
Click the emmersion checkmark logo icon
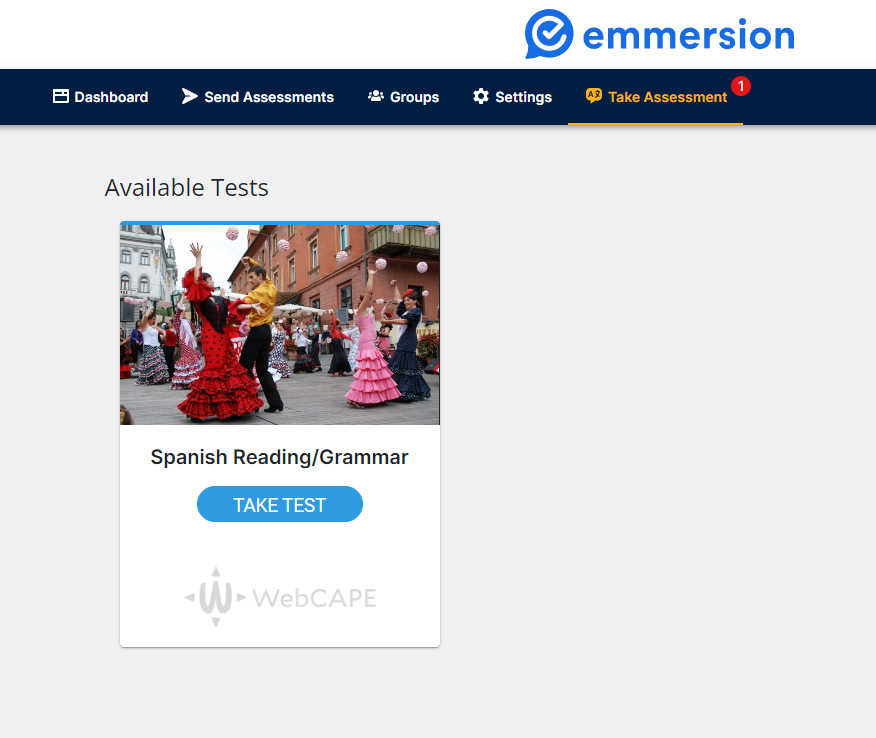pos(549,34)
